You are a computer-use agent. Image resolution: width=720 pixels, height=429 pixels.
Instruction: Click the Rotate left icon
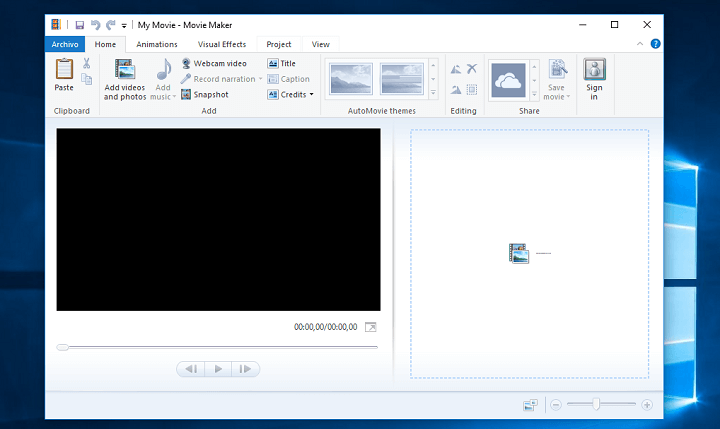(456, 69)
